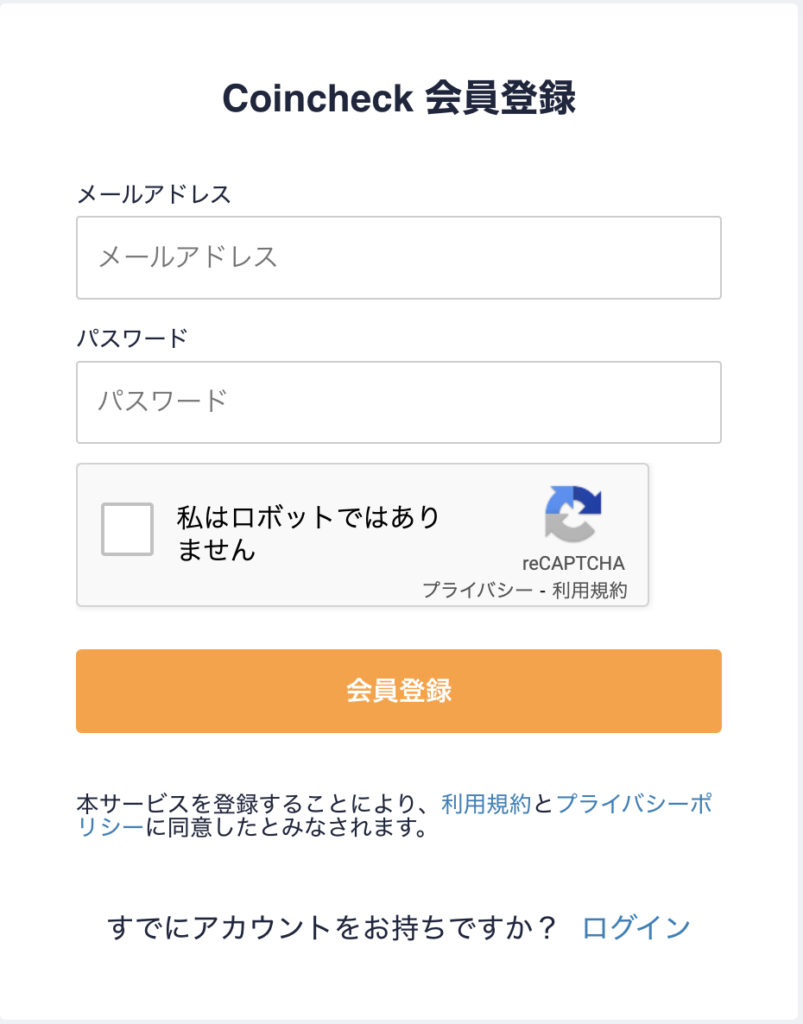Image resolution: width=803 pixels, height=1024 pixels.
Task: Open the ログイン link
Action: (x=636, y=927)
